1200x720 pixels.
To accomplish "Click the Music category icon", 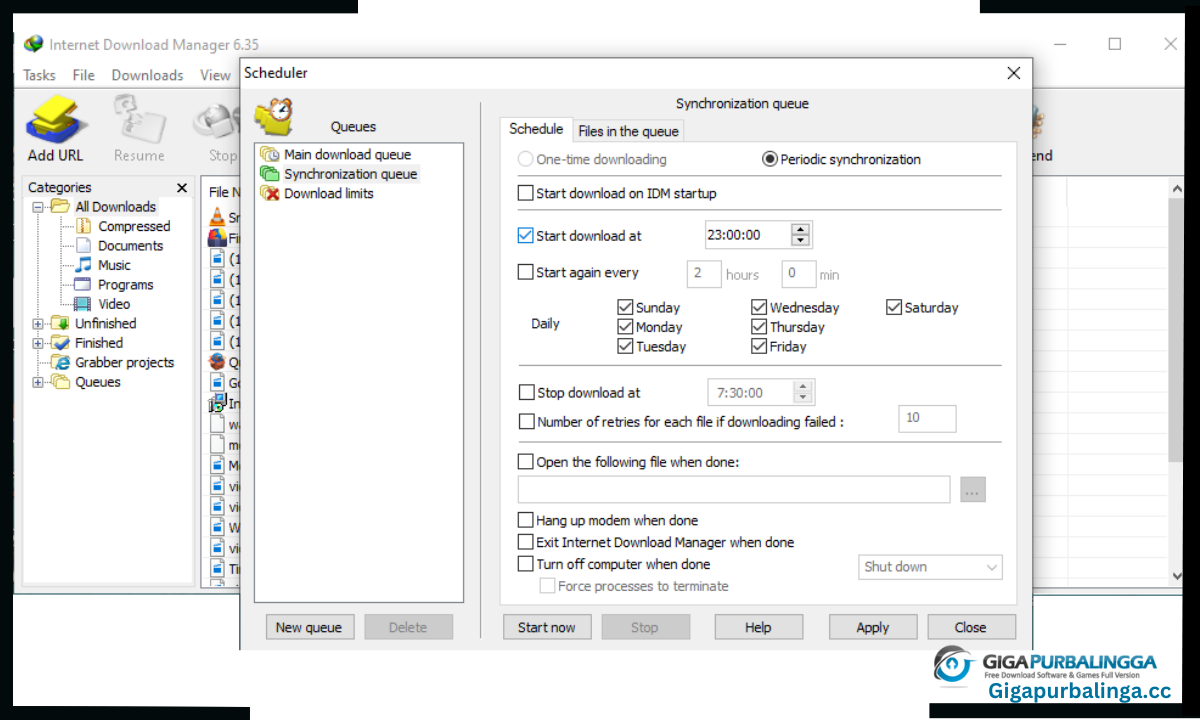I will point(83,265).
